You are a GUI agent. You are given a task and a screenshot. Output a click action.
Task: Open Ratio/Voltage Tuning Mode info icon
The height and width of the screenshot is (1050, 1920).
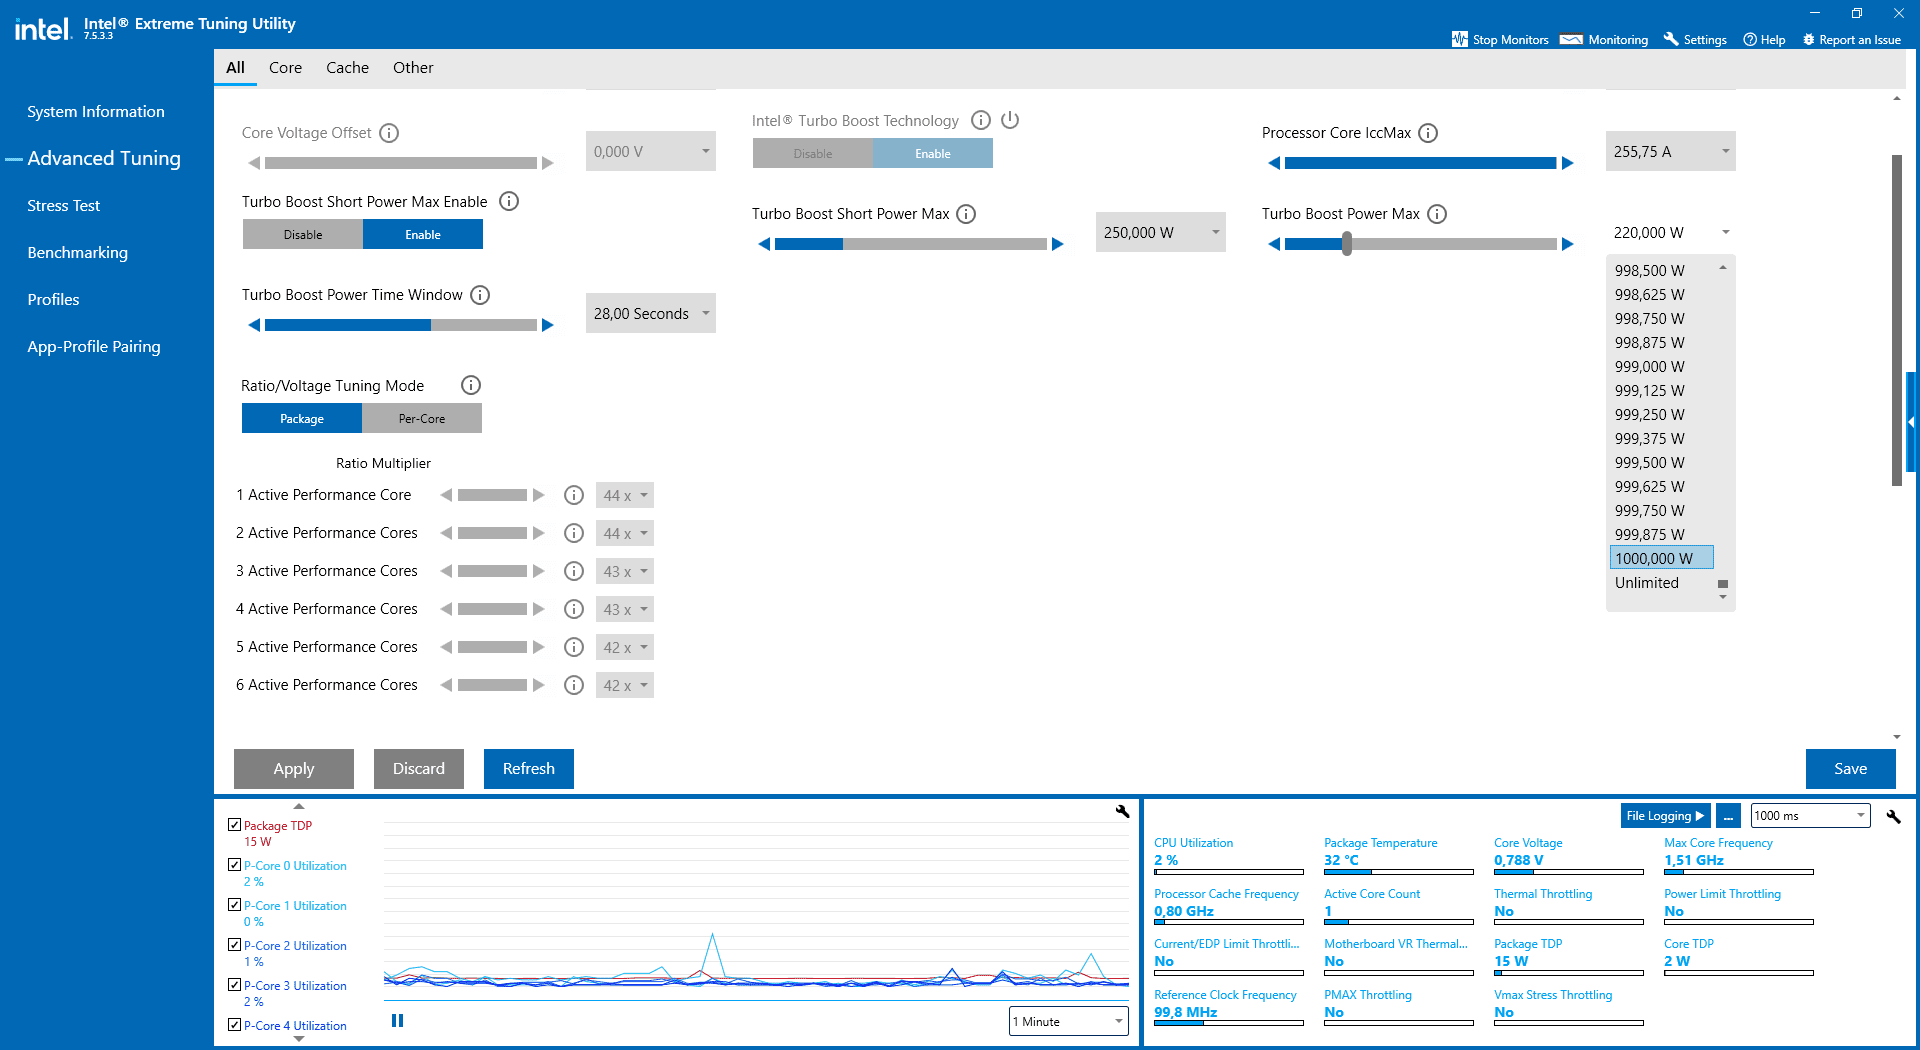471,385
